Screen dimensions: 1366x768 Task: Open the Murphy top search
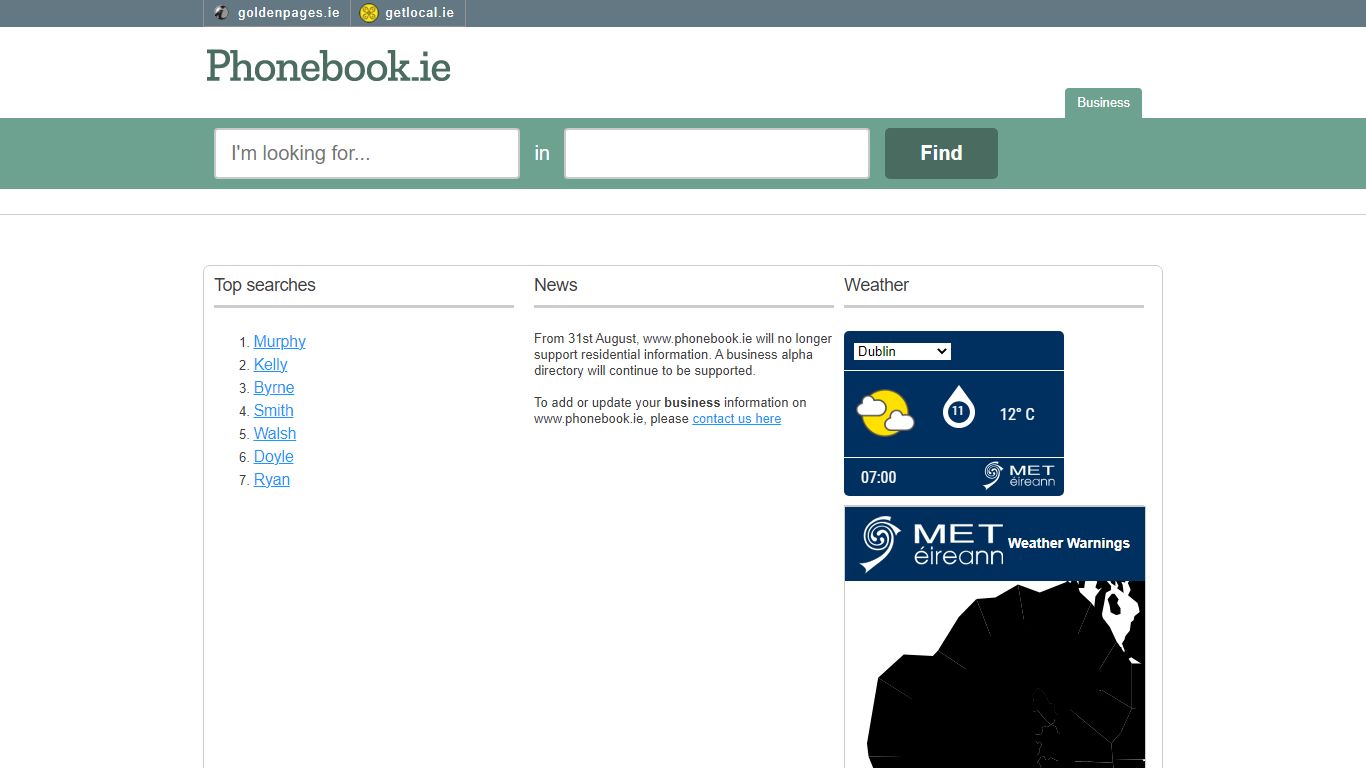tap(279, 341)
